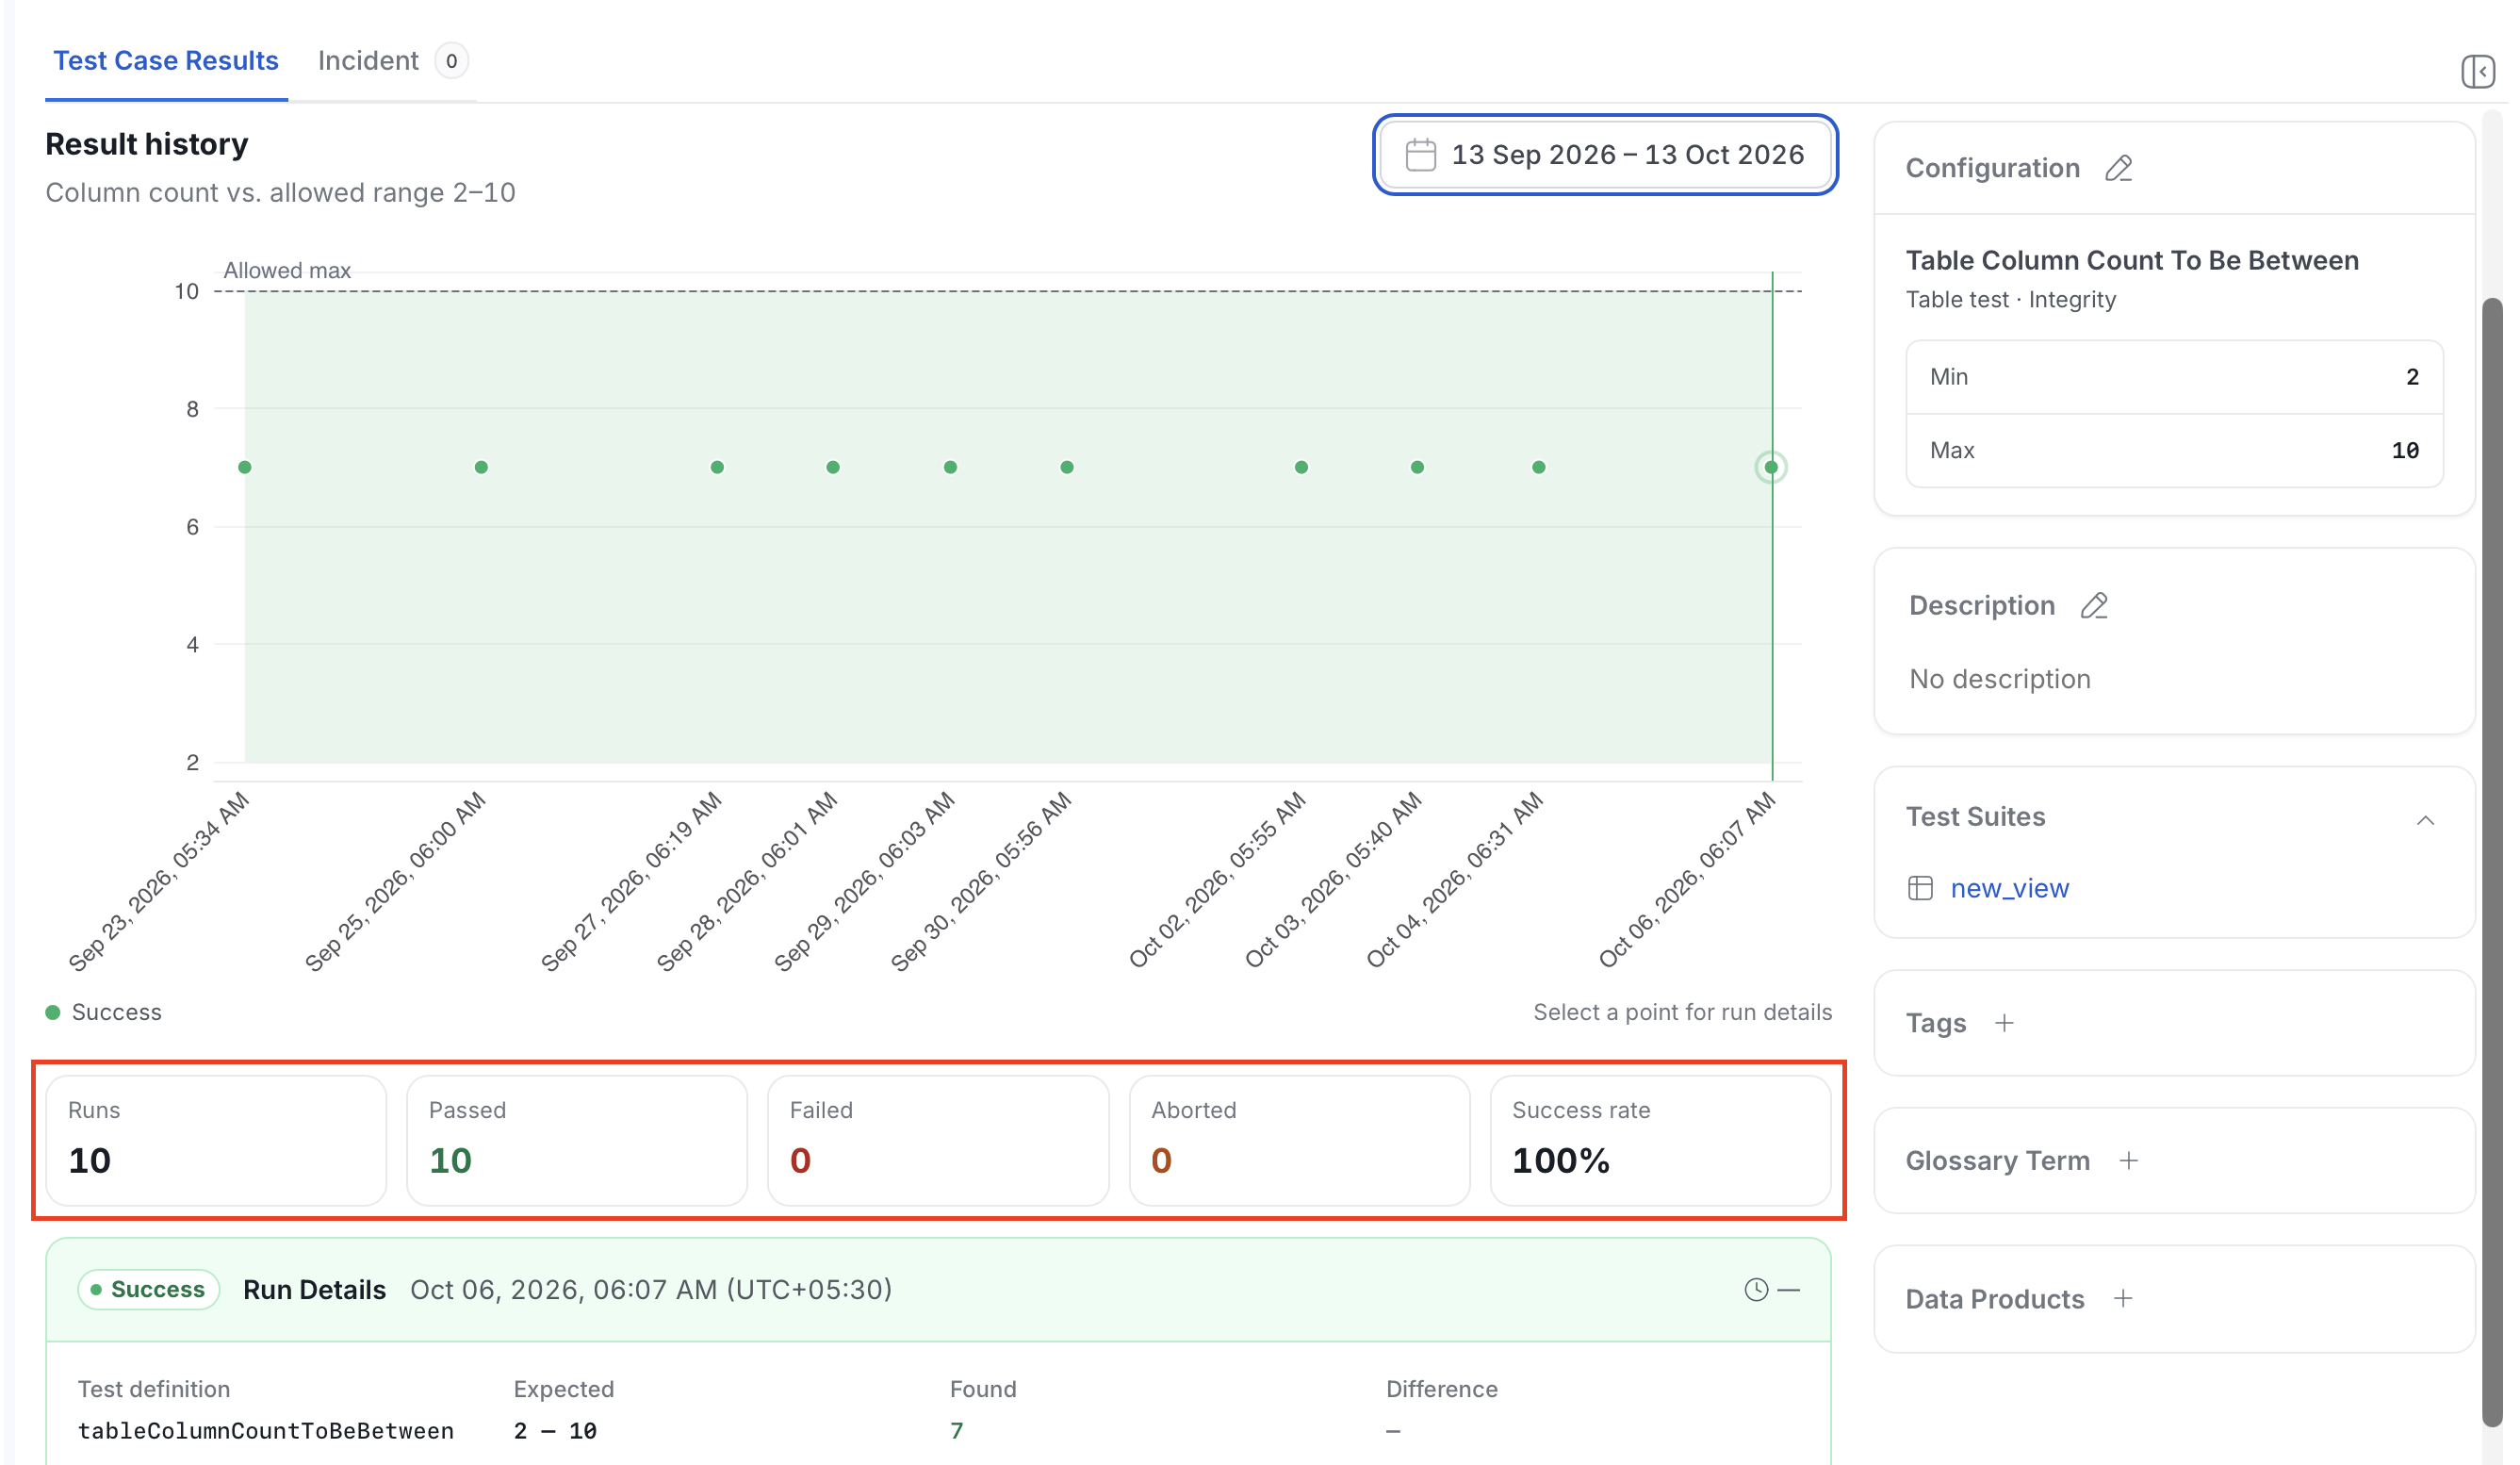
Task: Select the Sep 28, 2026 data point
Action: coord(833,467)
